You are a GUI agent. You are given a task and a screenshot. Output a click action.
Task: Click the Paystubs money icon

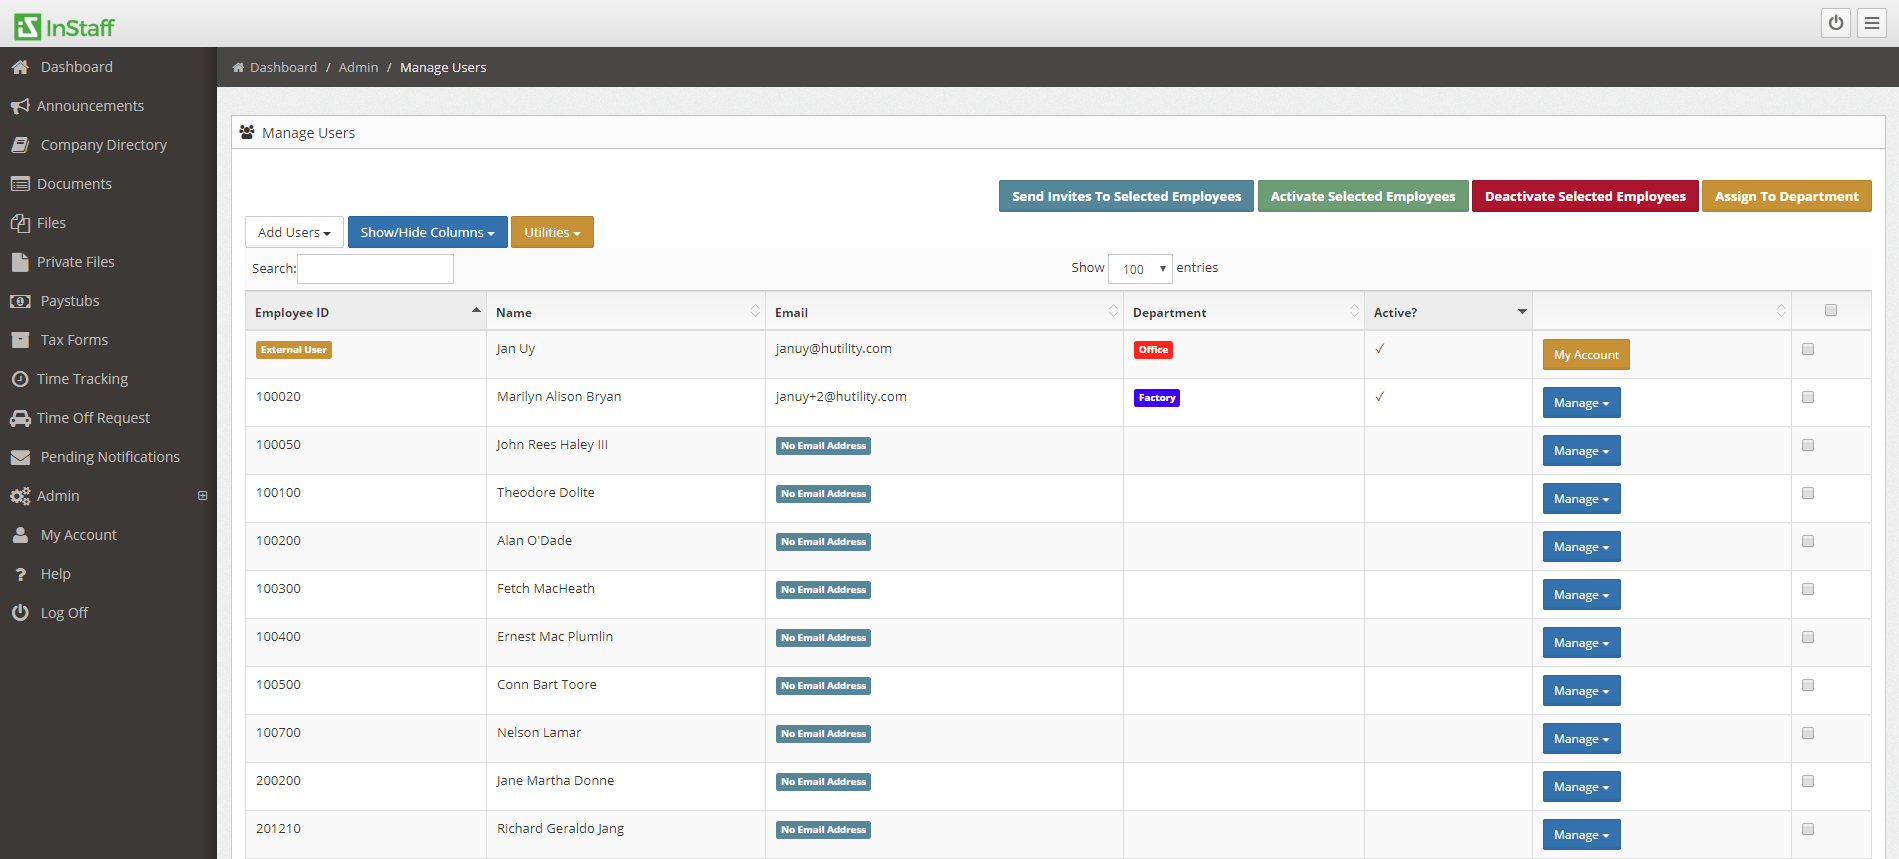[x=20, y=301]
